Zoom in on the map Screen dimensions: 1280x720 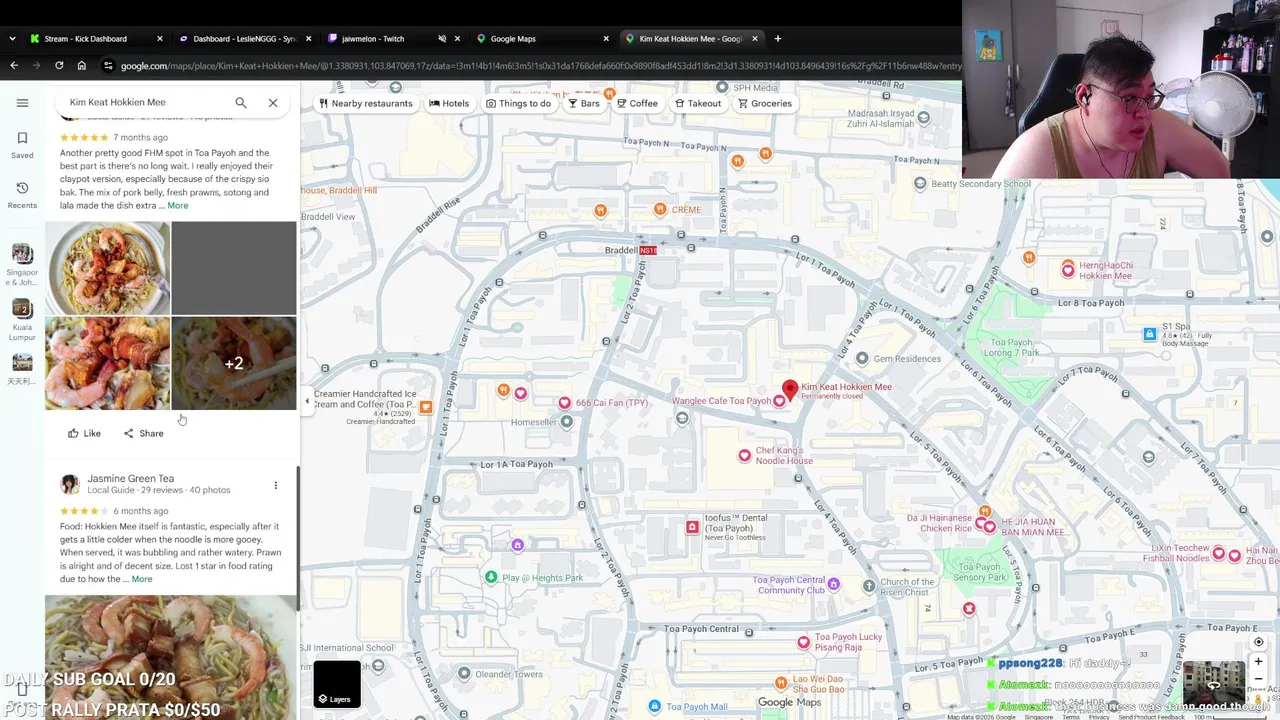point(1259,661)
